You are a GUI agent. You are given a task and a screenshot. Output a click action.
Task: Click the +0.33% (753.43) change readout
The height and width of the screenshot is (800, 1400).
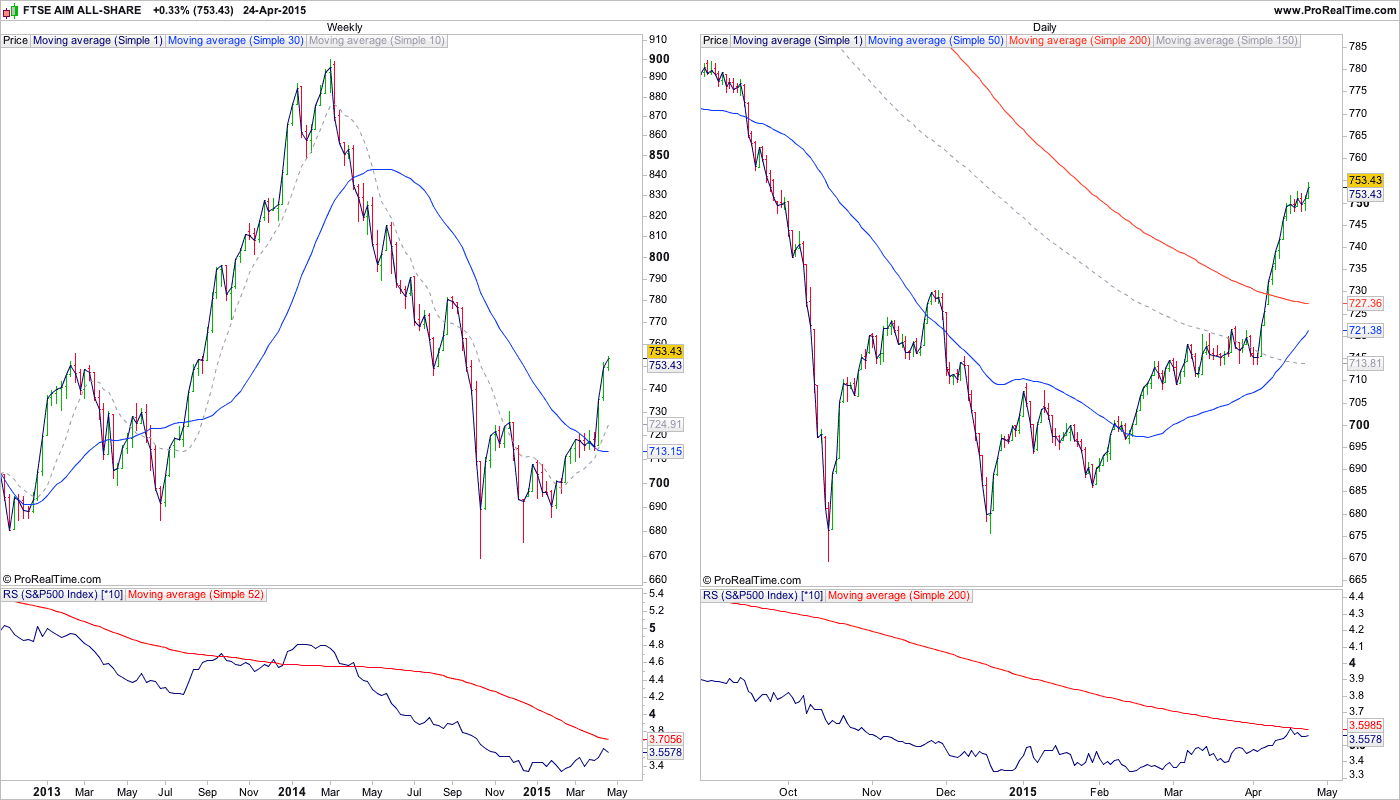[x=194, y=10]
